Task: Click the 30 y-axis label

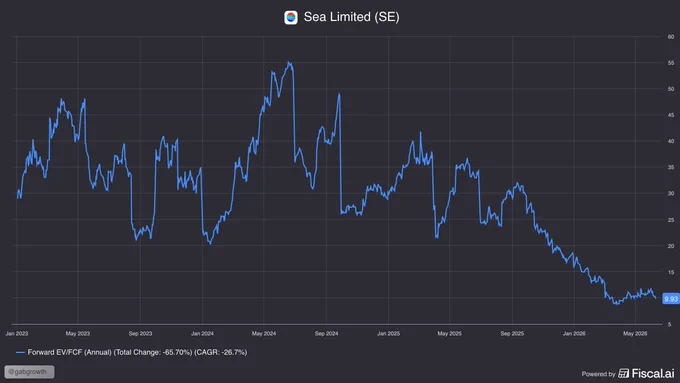Action: click(670, 193)
